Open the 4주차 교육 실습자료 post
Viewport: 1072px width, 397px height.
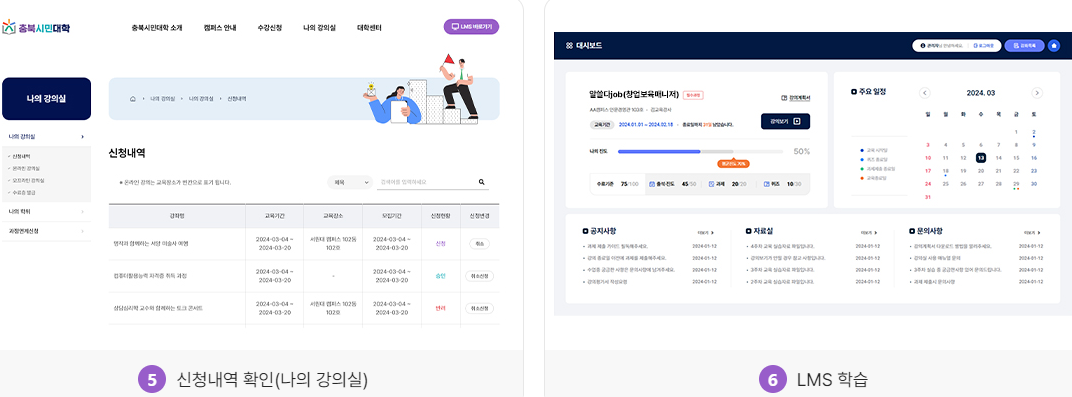pos(783,246)
